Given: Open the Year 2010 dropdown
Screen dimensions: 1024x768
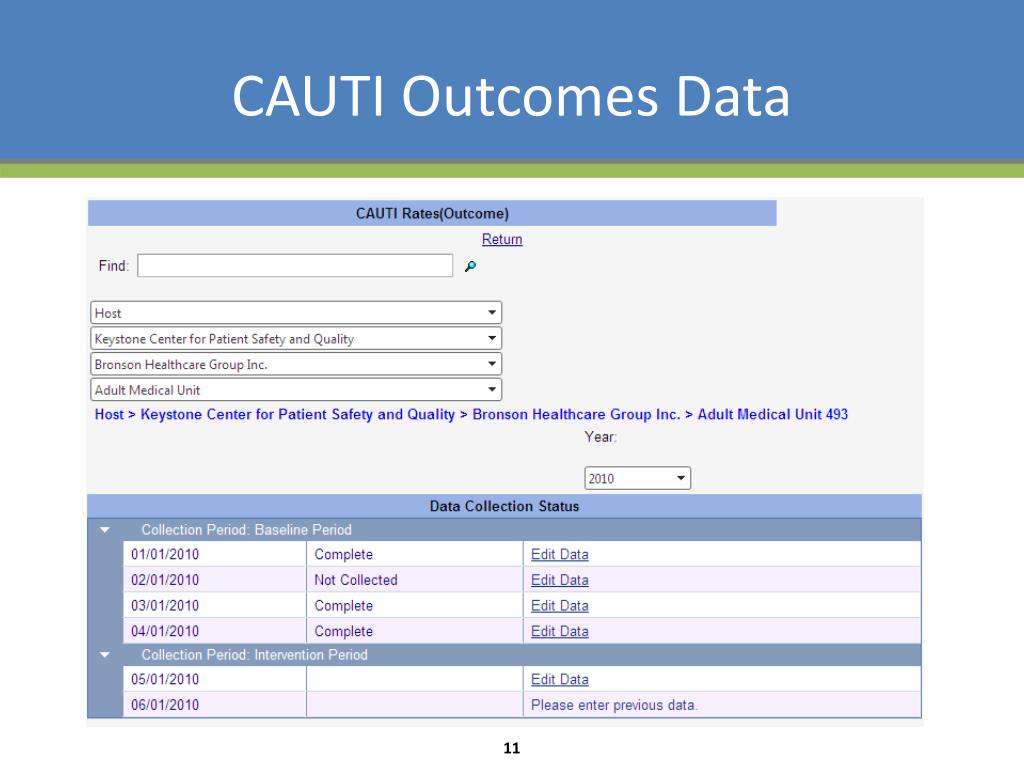Looking at the screenshot, I should point(637,478).
